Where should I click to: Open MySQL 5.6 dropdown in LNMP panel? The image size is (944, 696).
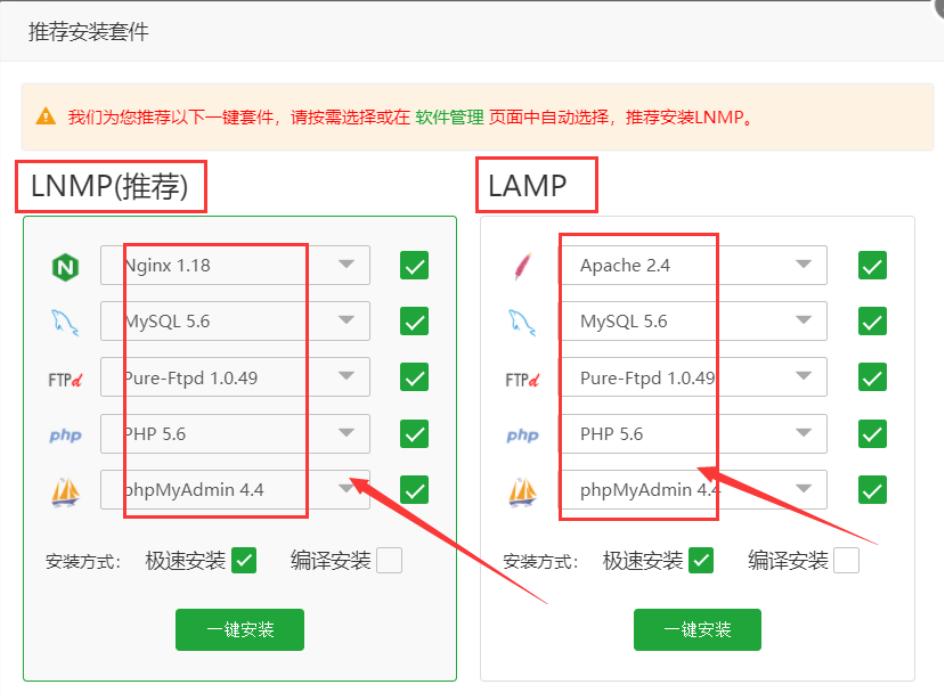tap(235, 321)
